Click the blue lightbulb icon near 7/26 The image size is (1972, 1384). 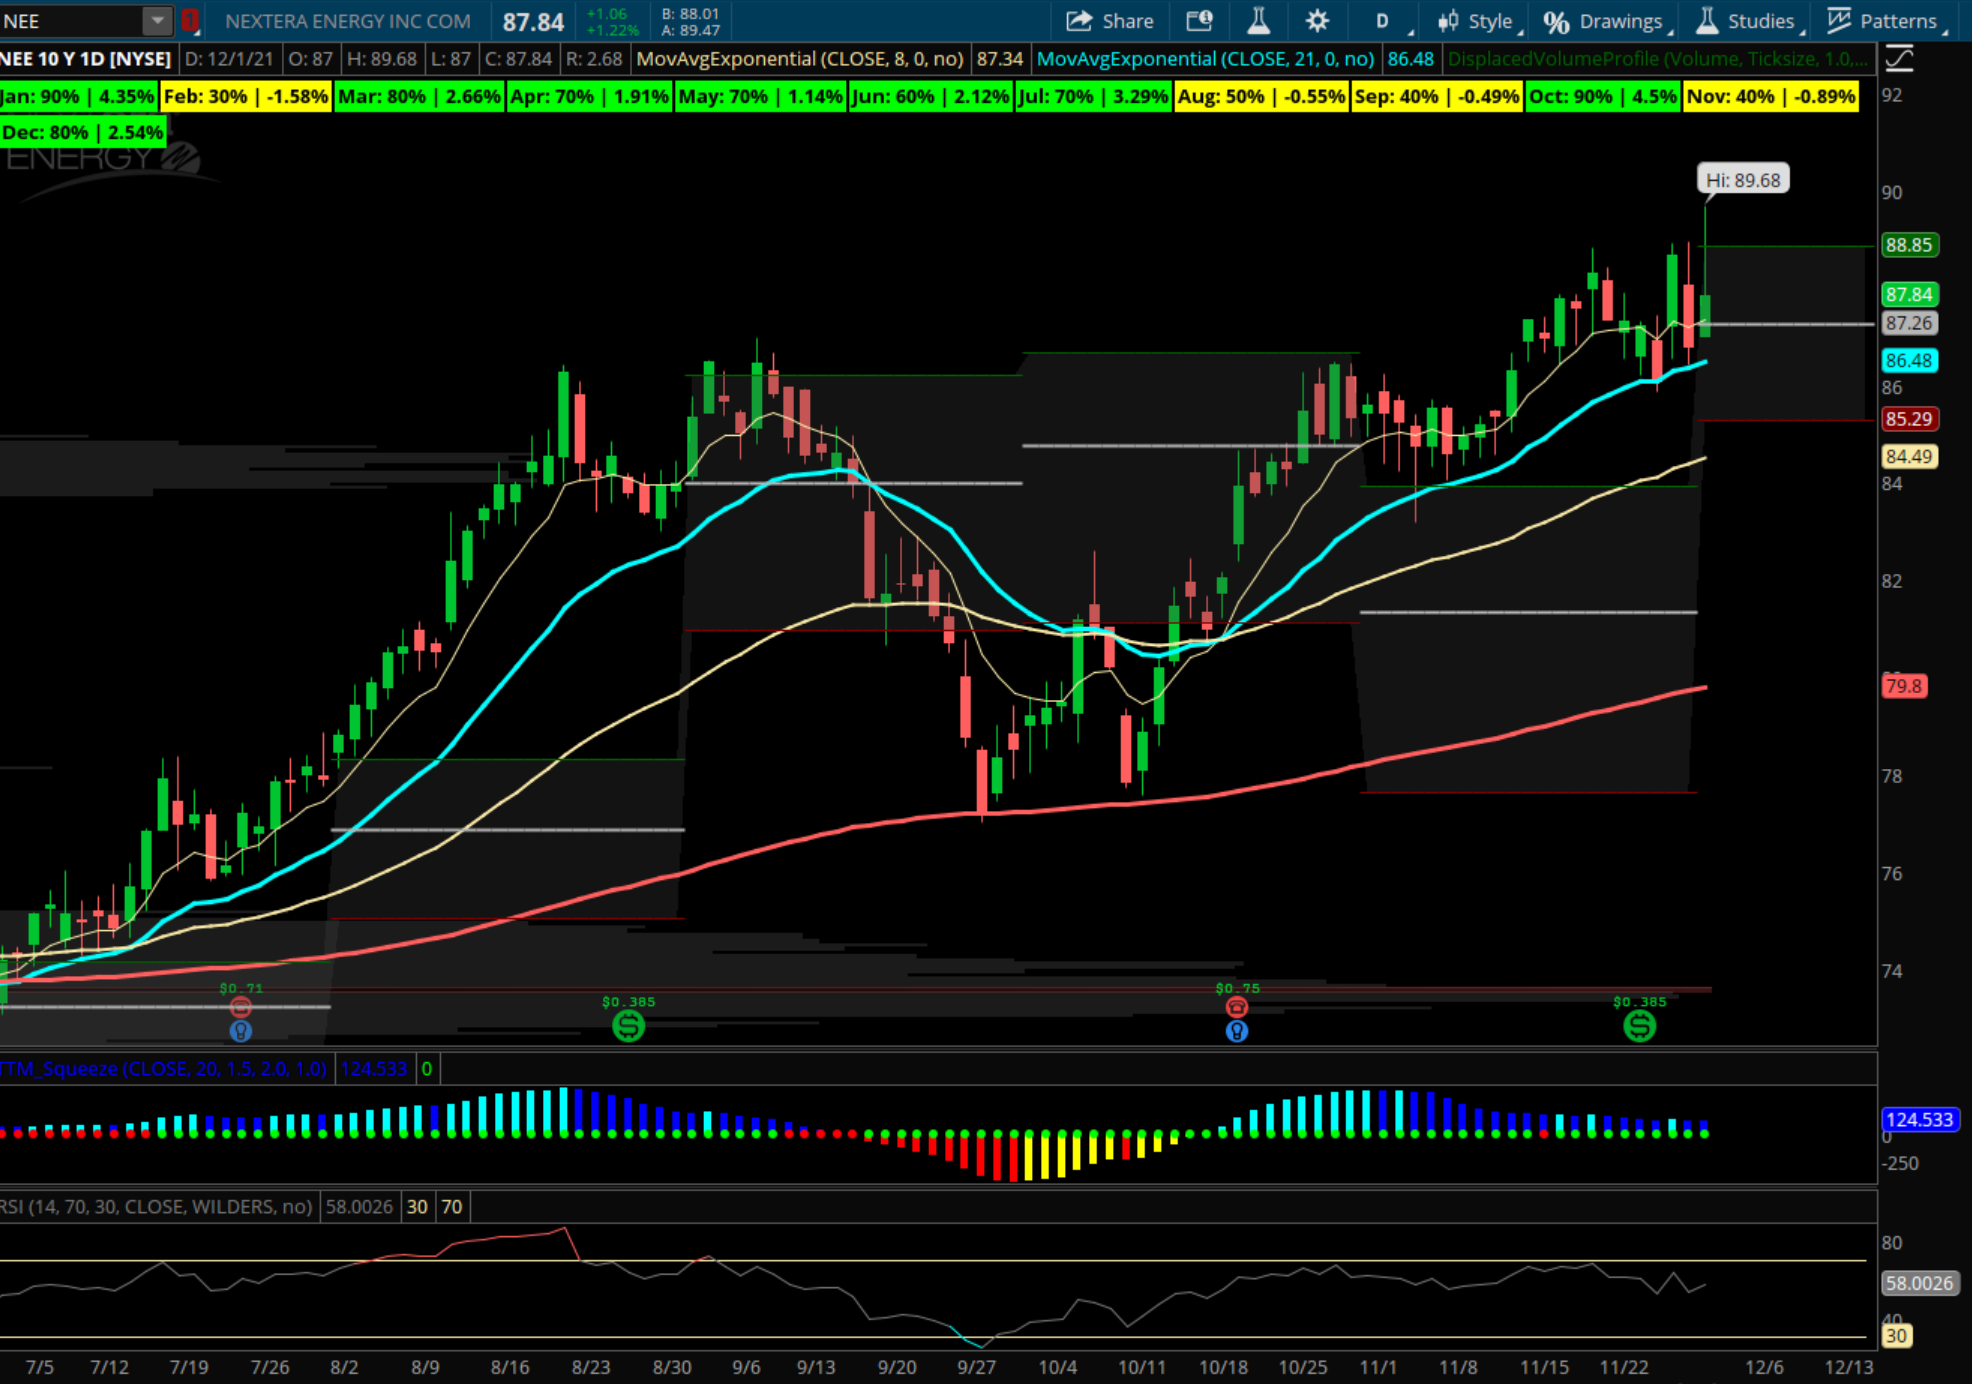pos(241,1031)
